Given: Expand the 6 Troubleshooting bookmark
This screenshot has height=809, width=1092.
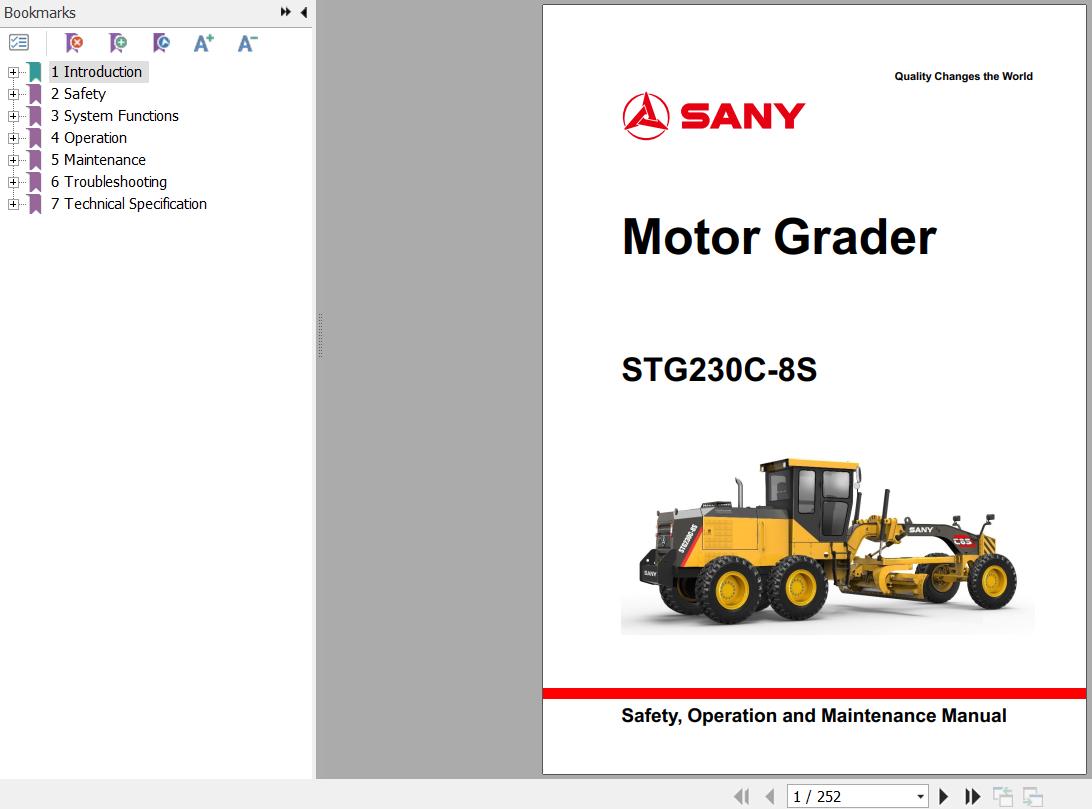Looking at the screenshot, I should [13, 182].
